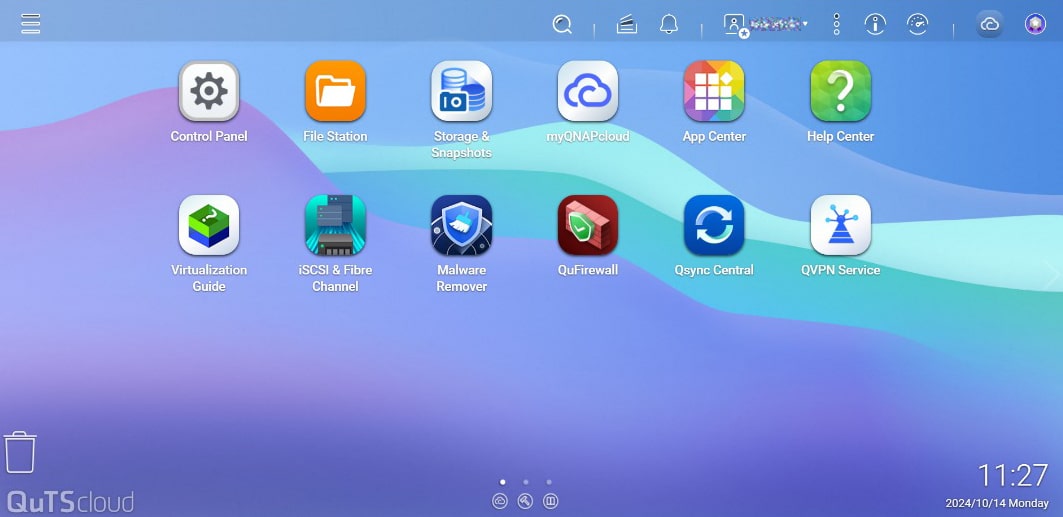The width and height of the screenshot is (1063, 517).
Task: Select the first desktop page dot
Action: point(502,482)
